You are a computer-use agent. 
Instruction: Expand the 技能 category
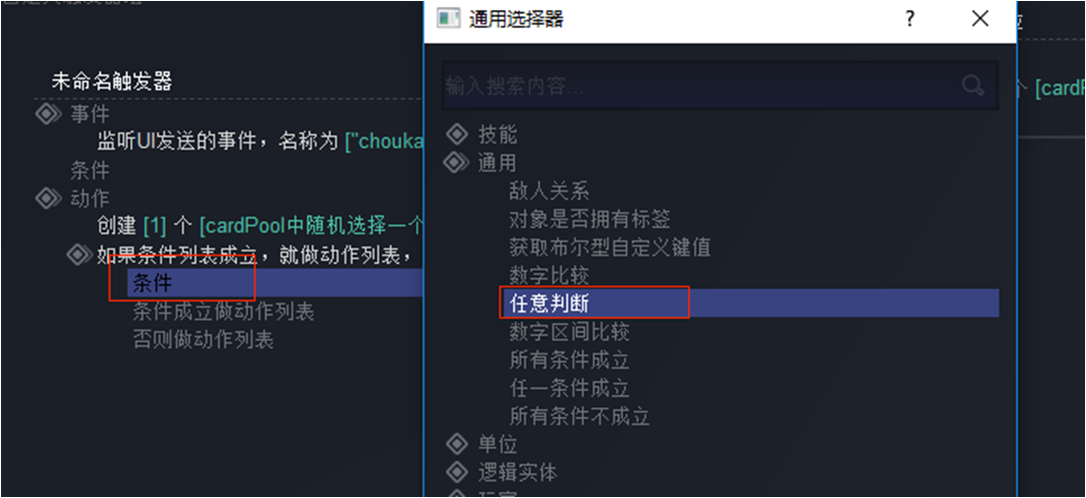pyautogui.click(x=456, y=134)
